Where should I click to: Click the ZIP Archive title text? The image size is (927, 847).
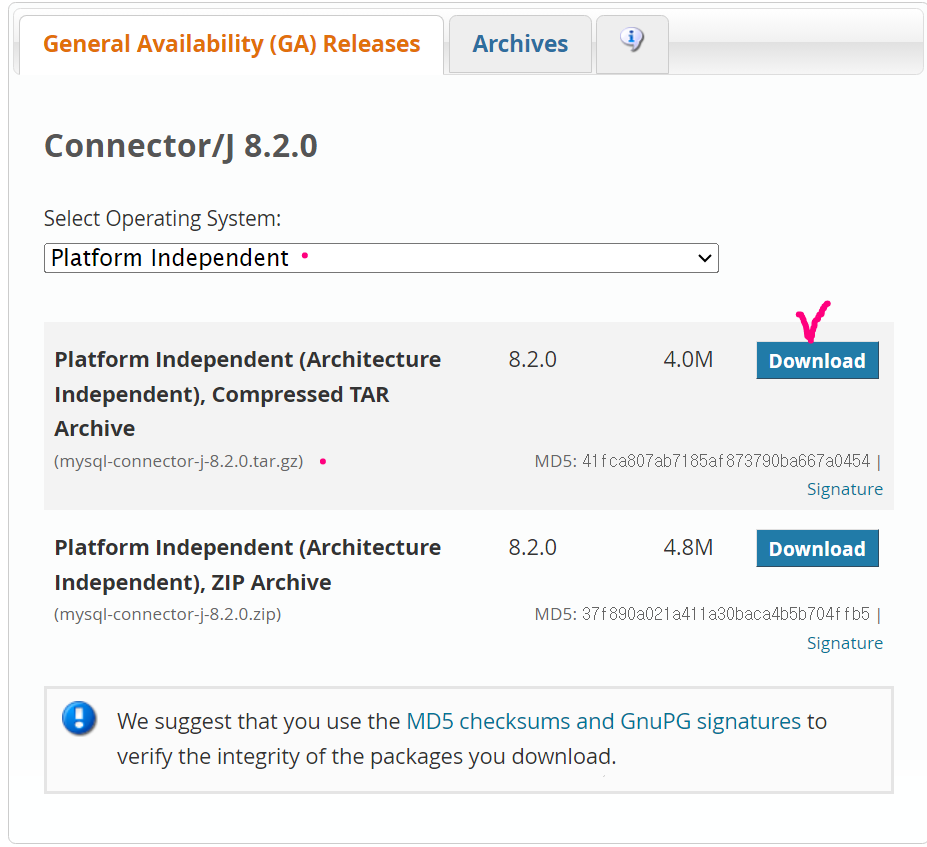[x=248, y=565]
